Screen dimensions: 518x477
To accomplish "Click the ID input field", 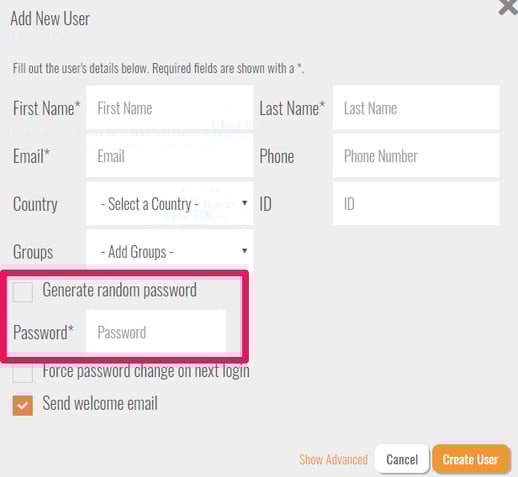I will tap(416, 203).
